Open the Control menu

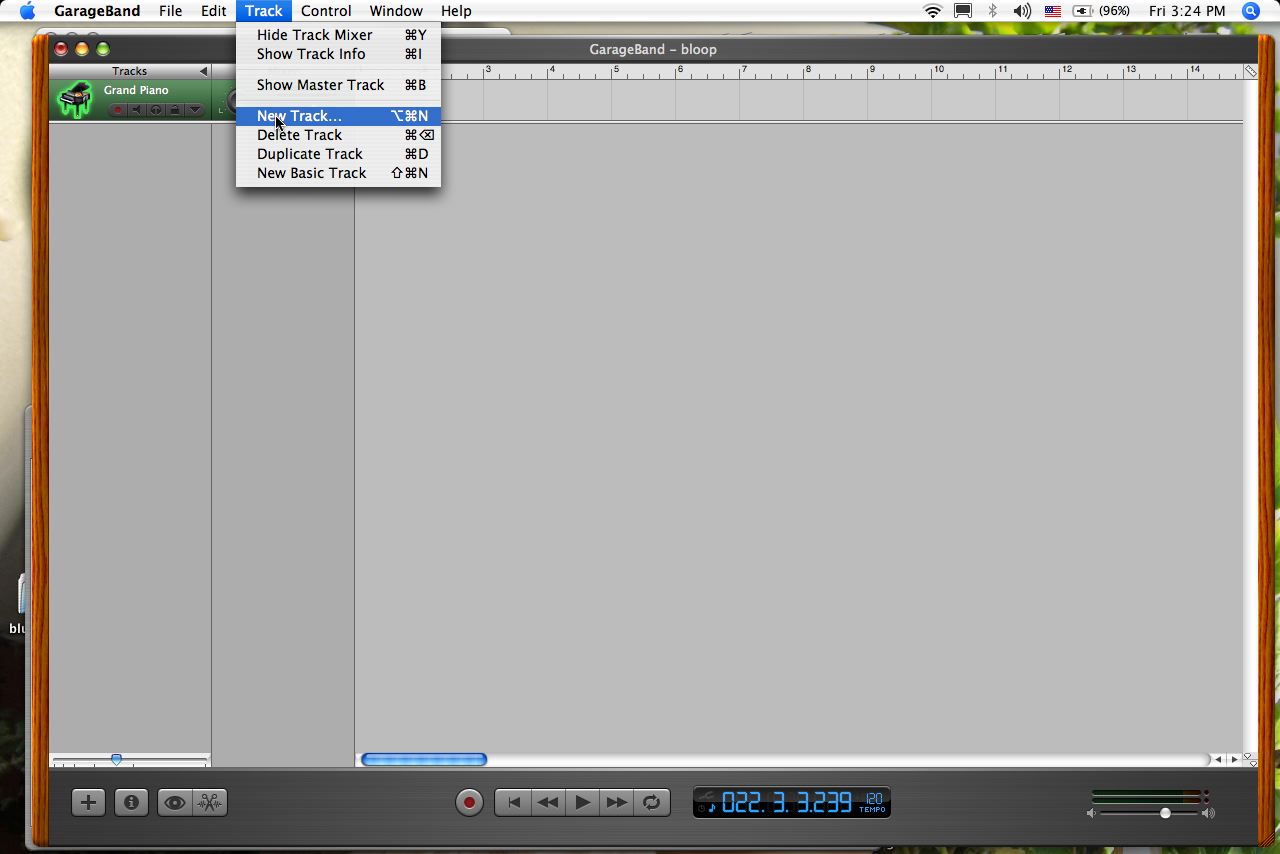click(326, 11)
